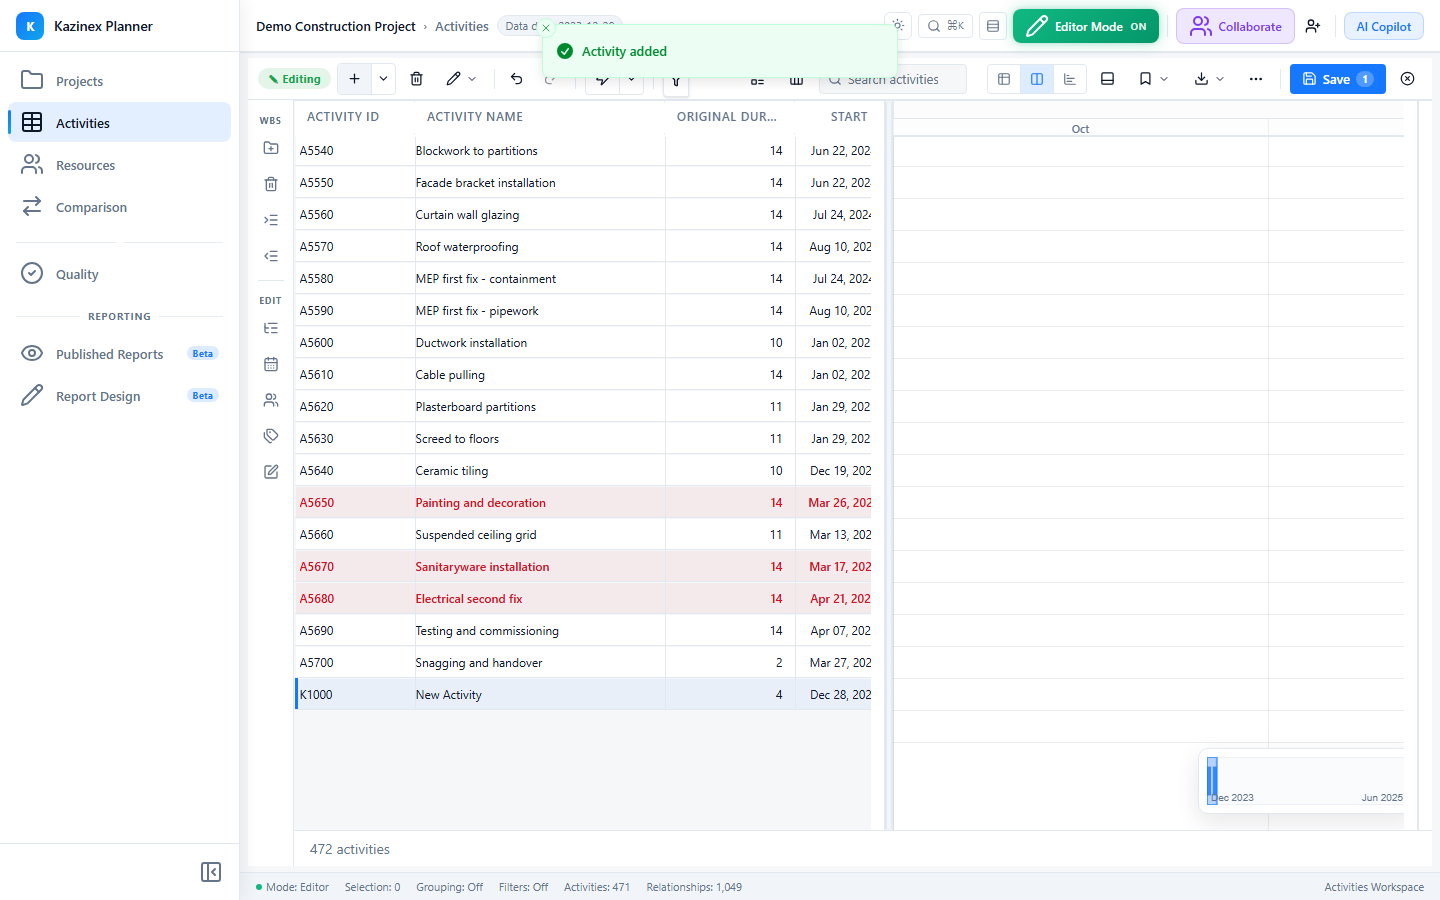
Task: Open the pencil edit tool dropdown
Action: [461, 79]
